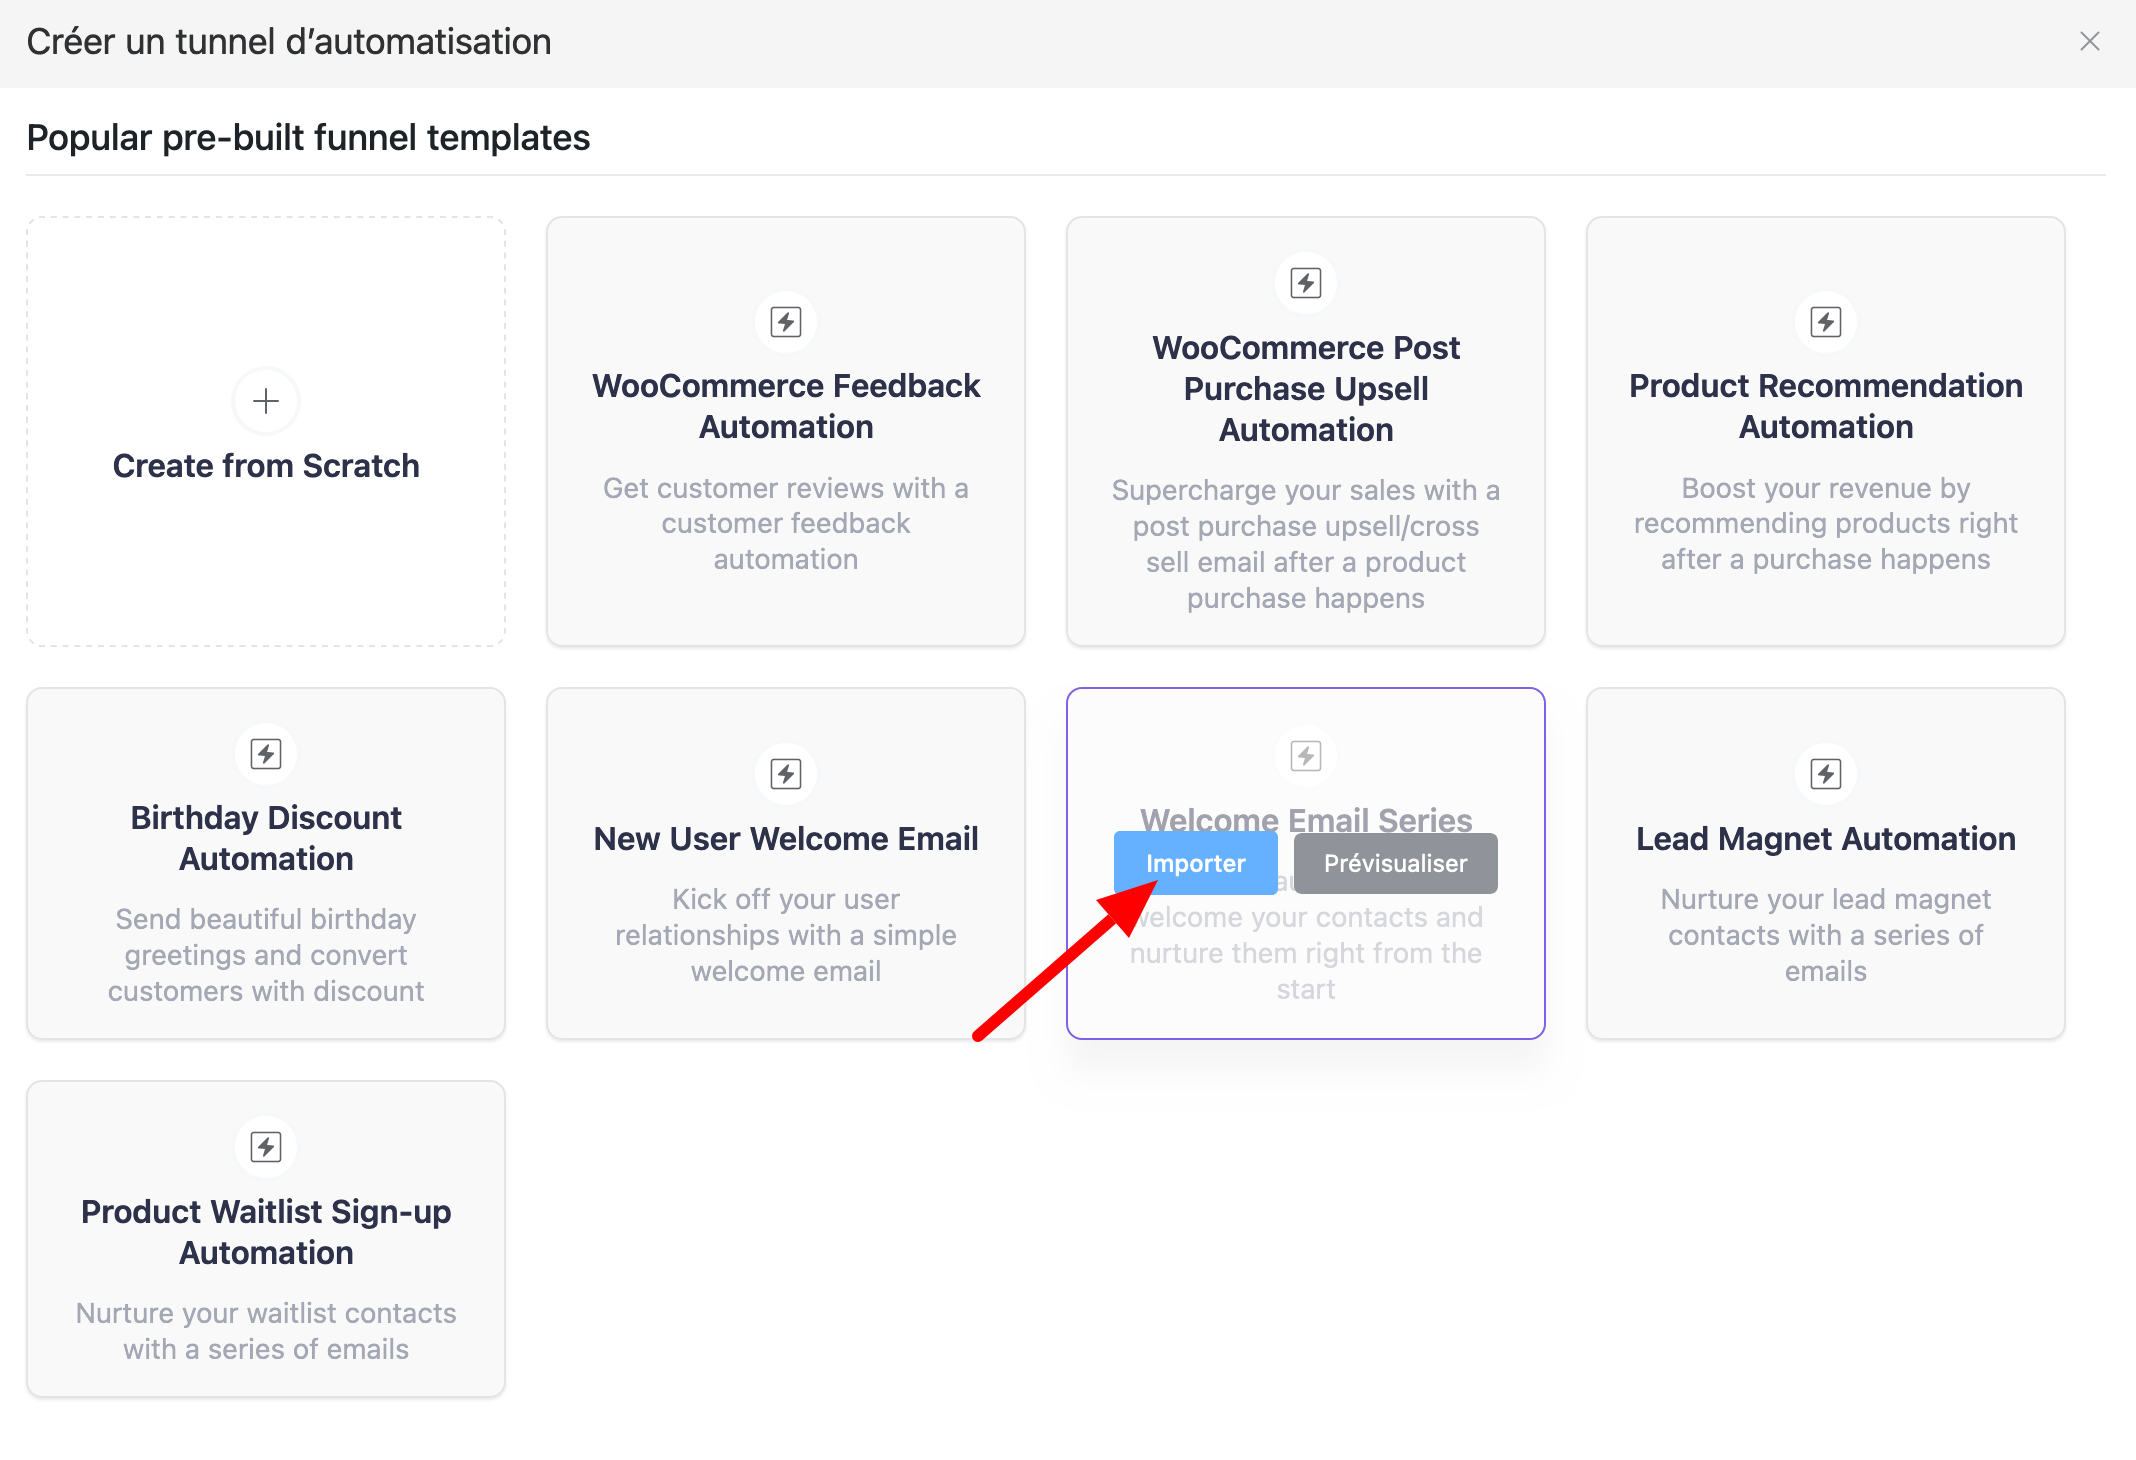Click the lightning icon on Lead Magnet Automation

(x=1825, y=773)
